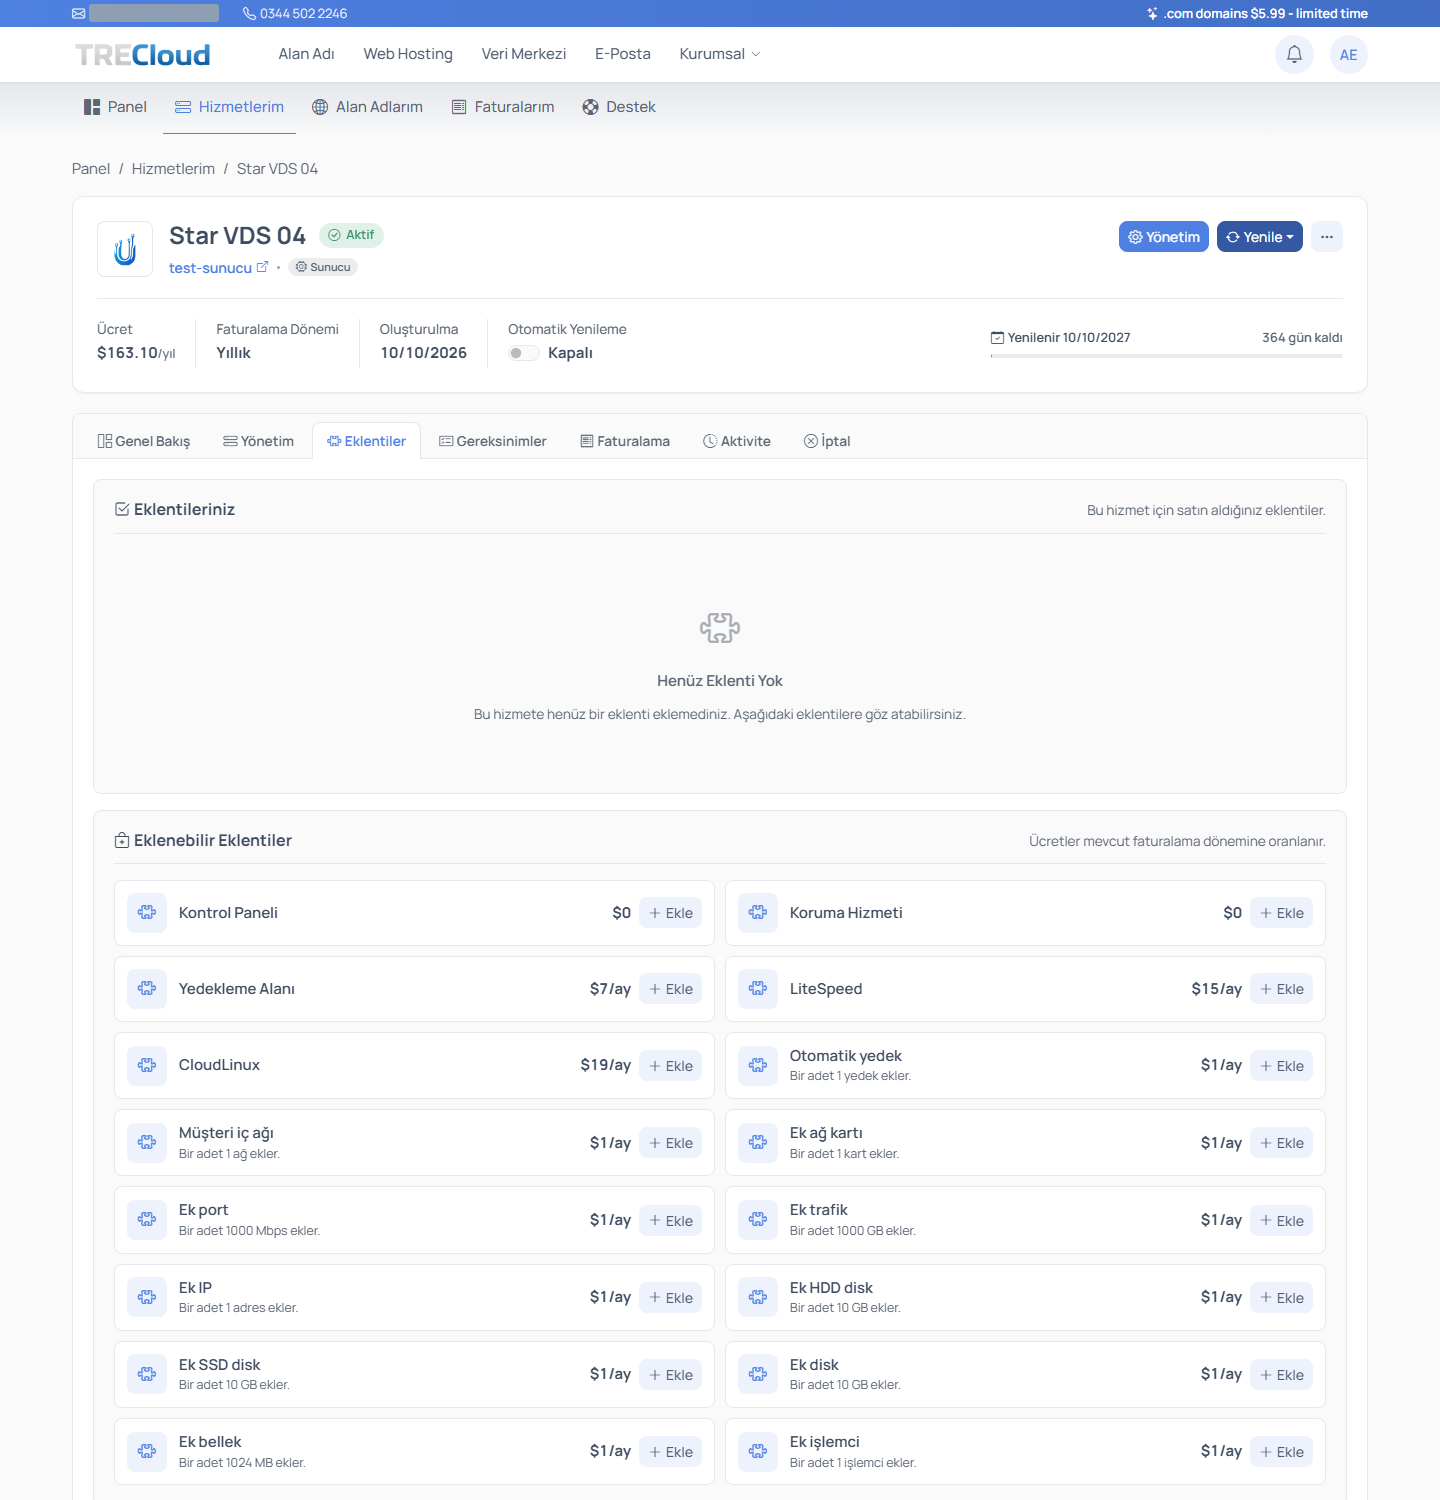
Task: Click the TRECloud logo
Action: pos(143,55)
